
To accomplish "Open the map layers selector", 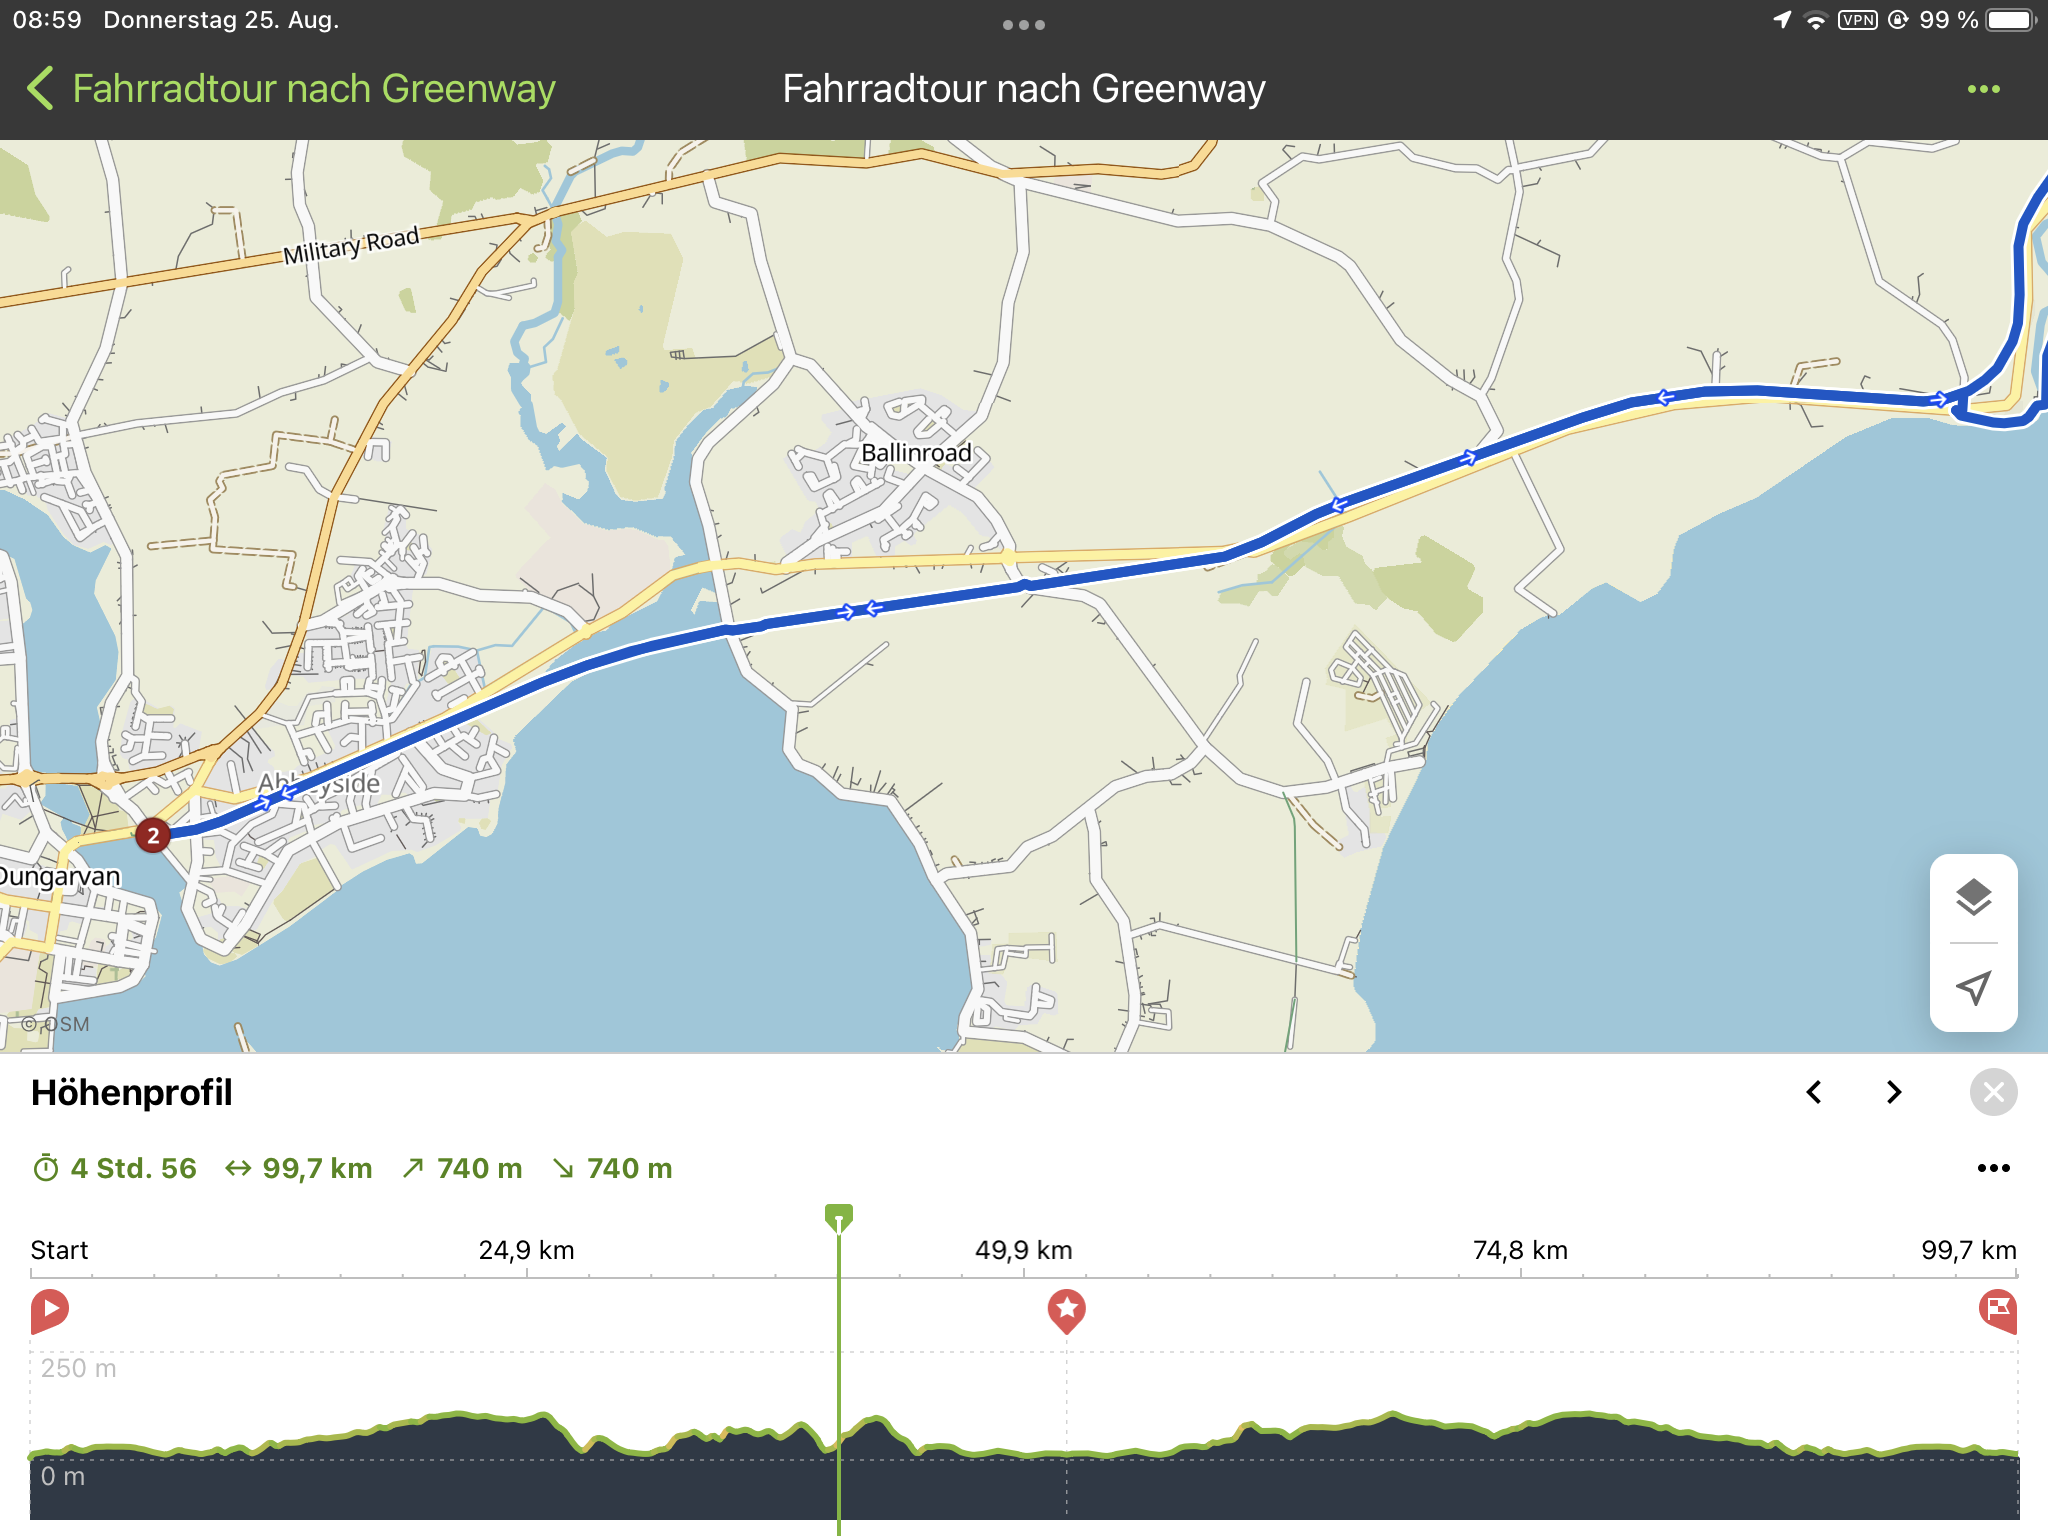I will [x=1973, y=897].
